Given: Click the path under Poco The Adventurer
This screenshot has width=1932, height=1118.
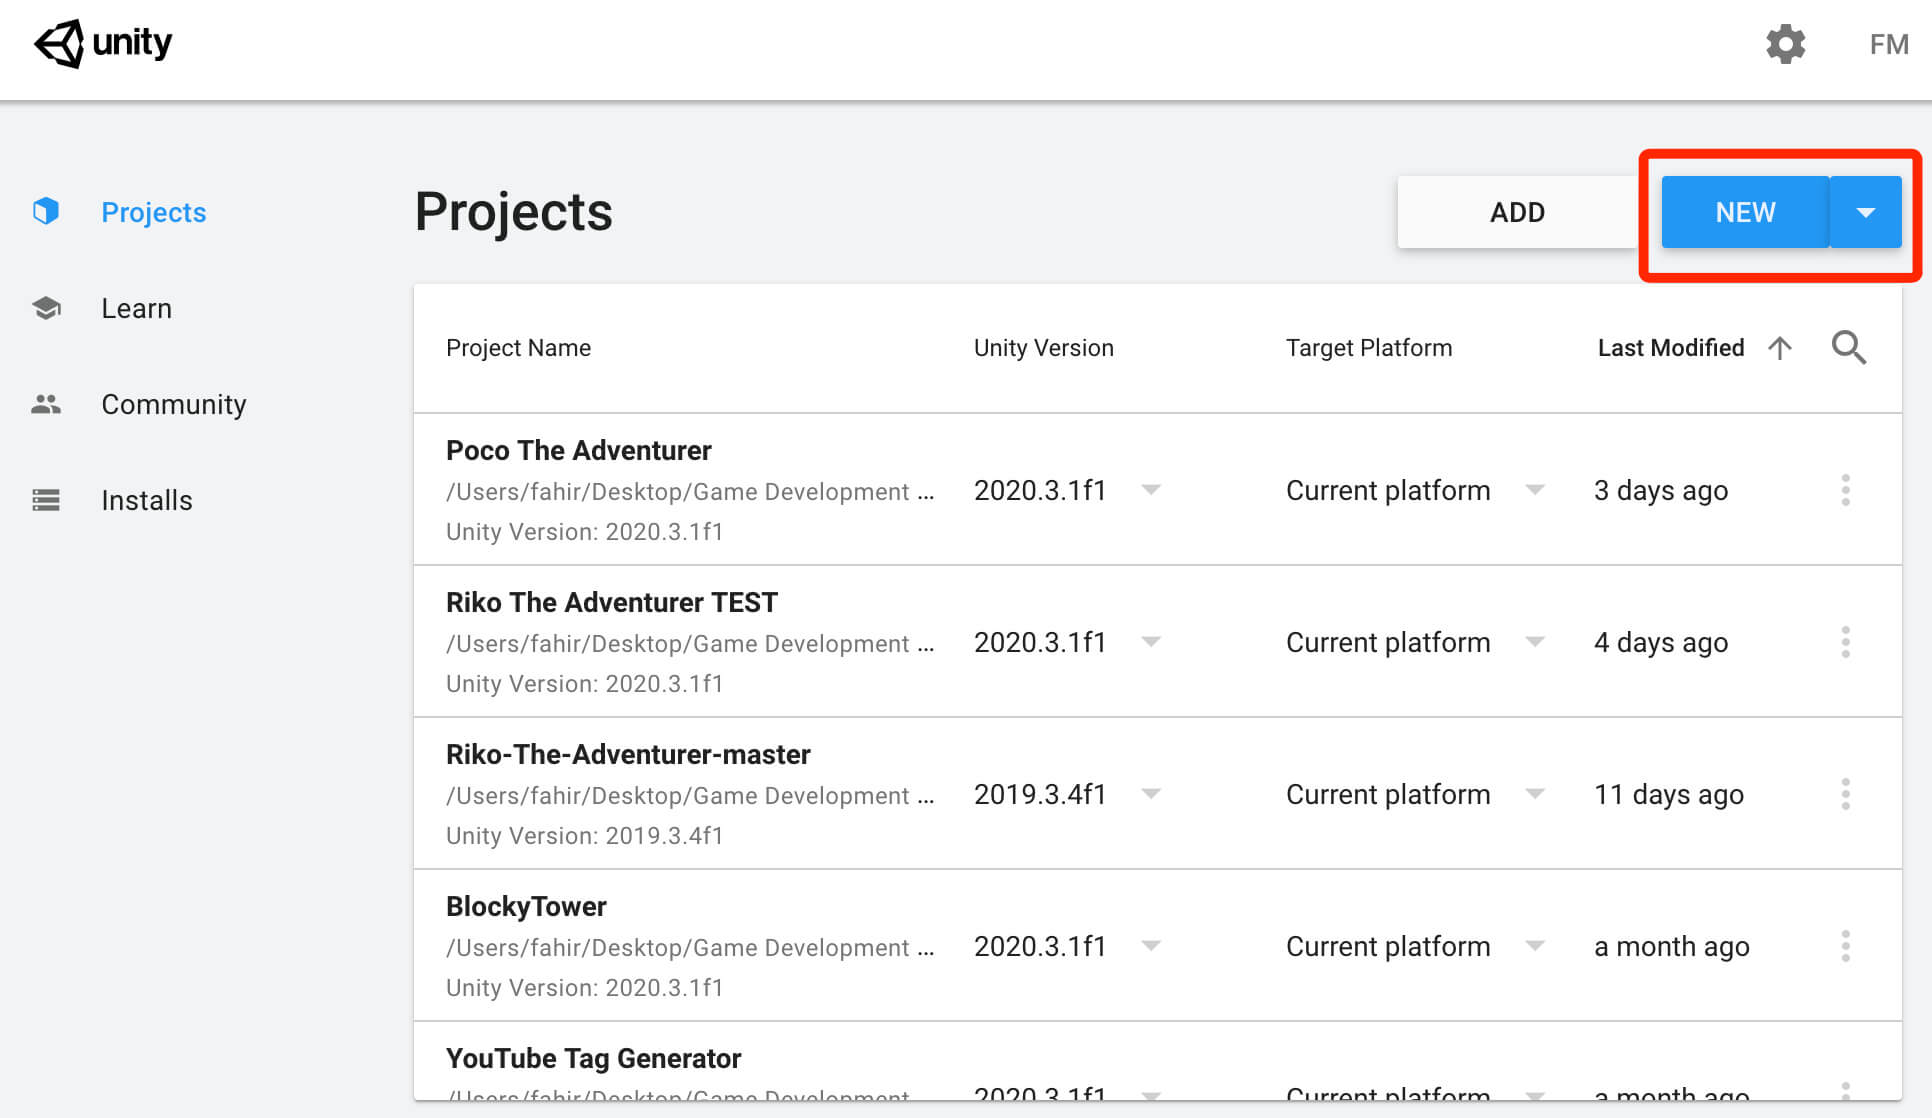Looking at the screenshot, I should coord(690,492).
